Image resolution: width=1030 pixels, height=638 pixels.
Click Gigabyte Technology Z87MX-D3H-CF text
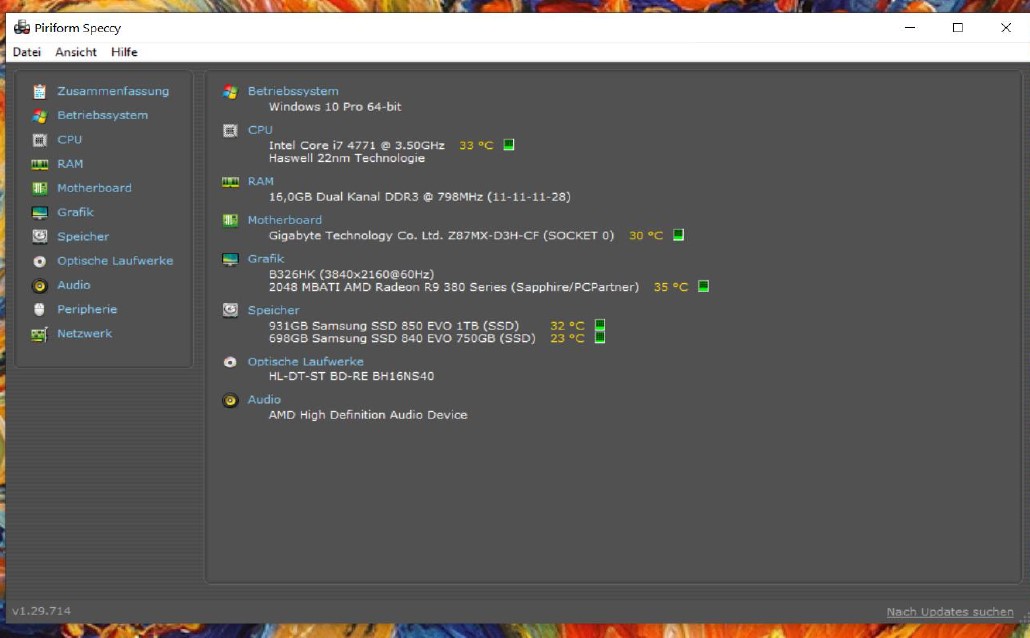point(441,235)
